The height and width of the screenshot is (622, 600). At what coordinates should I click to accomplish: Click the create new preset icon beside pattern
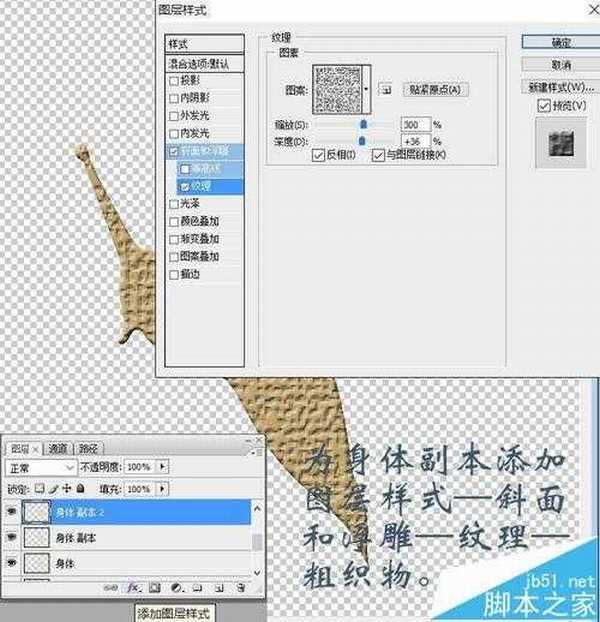coord(385,89)
